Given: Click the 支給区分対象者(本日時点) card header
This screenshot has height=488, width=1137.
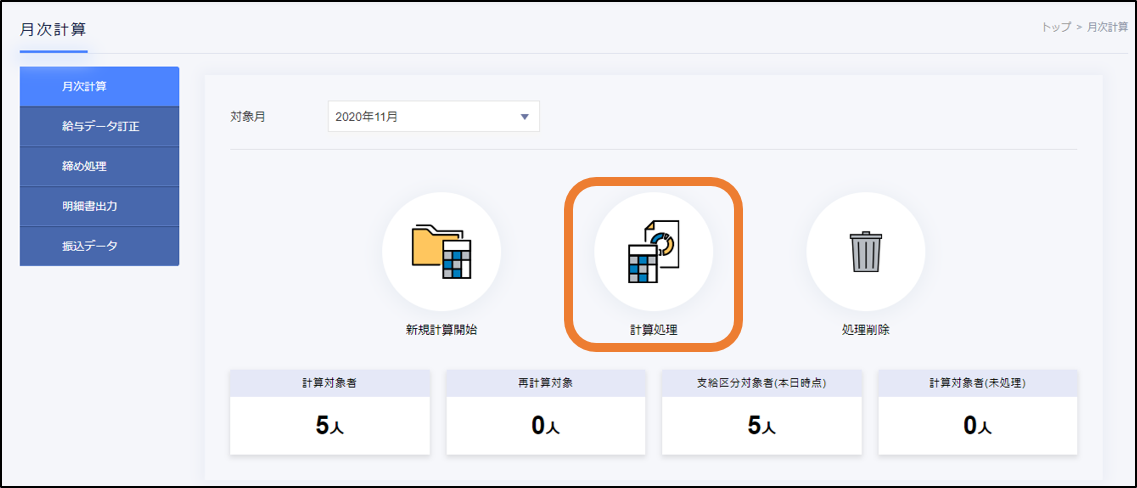Looking at the screenshot, I should pos(762,383).
